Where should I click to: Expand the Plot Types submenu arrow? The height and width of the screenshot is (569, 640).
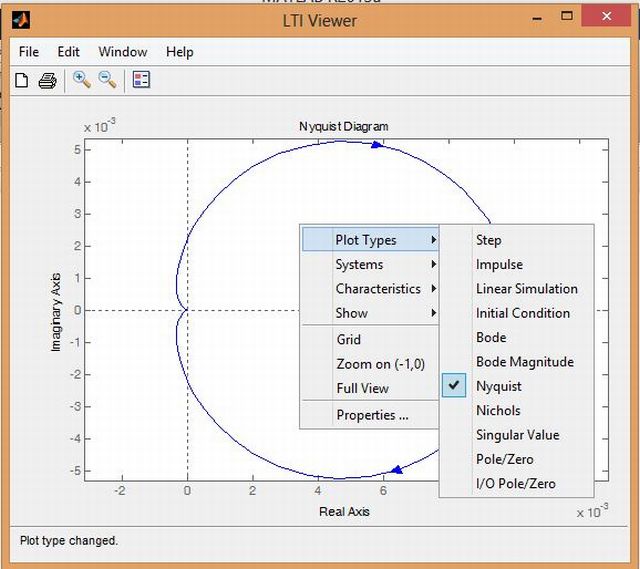tap(434, 240)
